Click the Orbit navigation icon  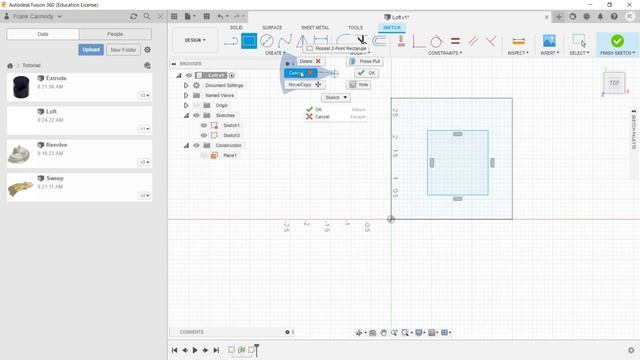(359, 333)
